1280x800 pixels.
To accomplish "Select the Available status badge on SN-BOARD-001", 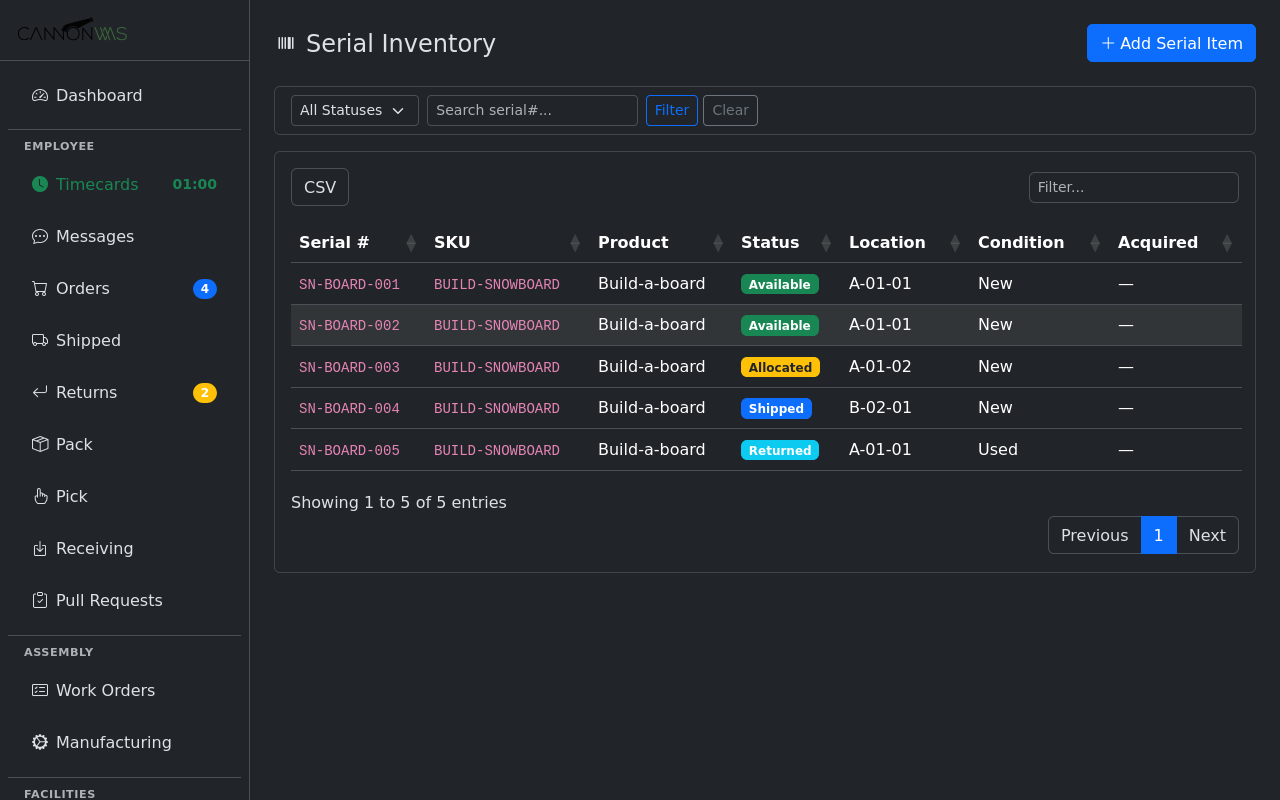I will (780, 284).
